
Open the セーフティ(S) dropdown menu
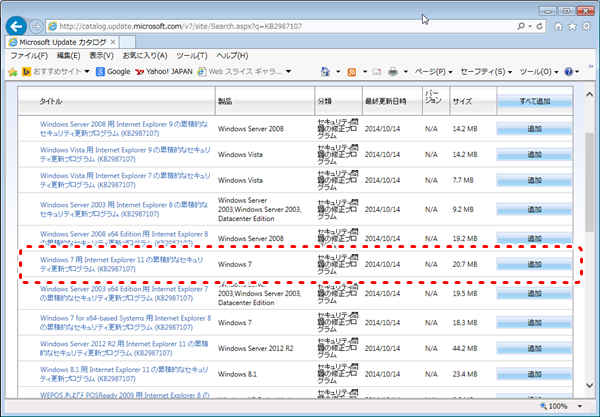[486, 72]
